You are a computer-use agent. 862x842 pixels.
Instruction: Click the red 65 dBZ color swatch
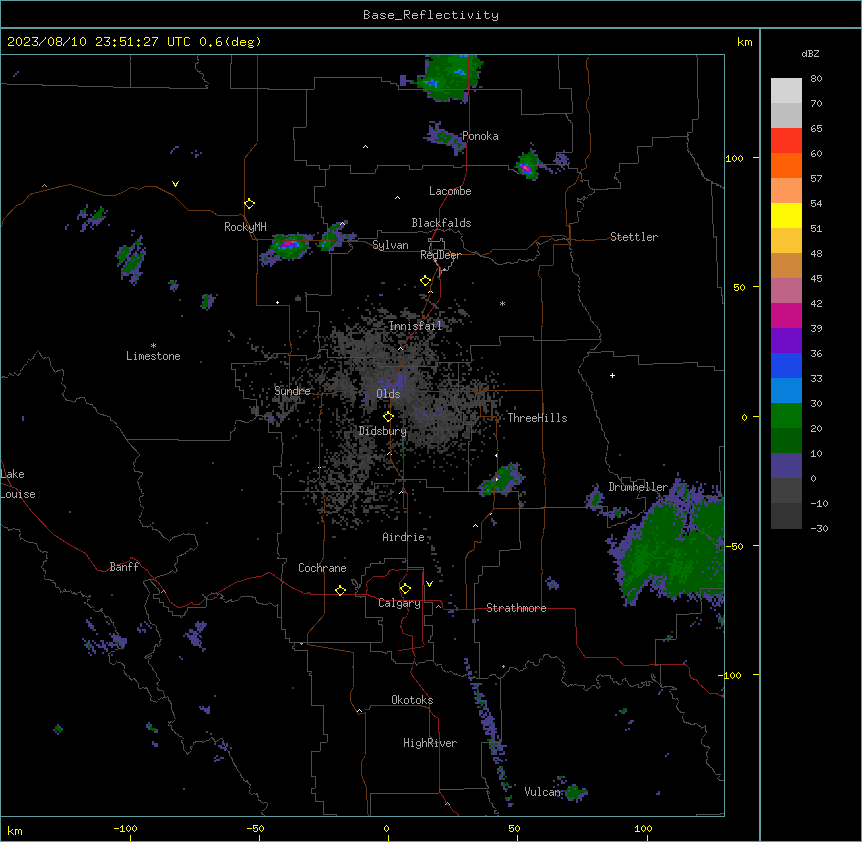(x=786, y=140)
